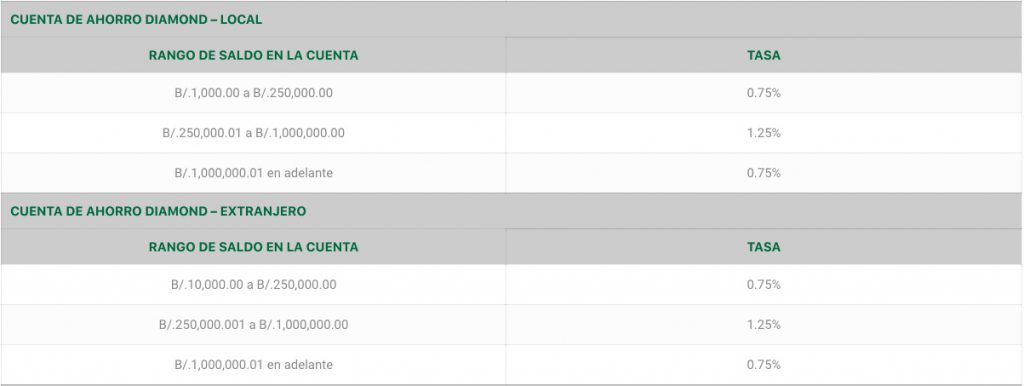Click Local B/.1,000,000.01 en adelante cell
Screen dimensions: 1024x386
click(x=253, y=173)
